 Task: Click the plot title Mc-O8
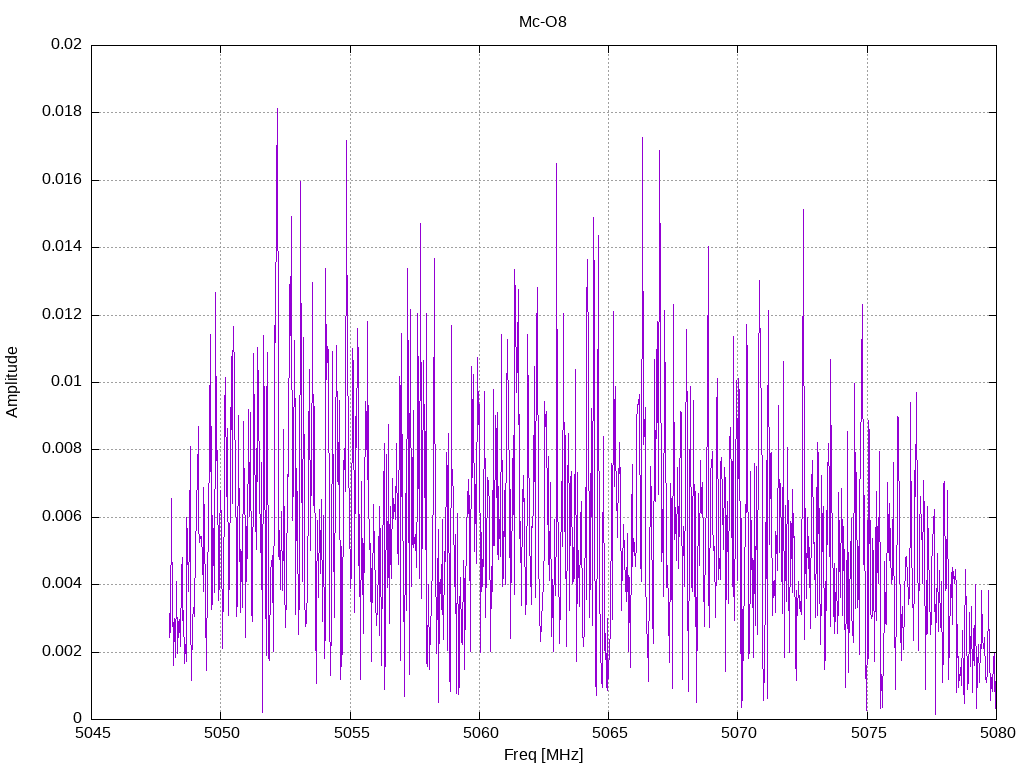point(543,22)
